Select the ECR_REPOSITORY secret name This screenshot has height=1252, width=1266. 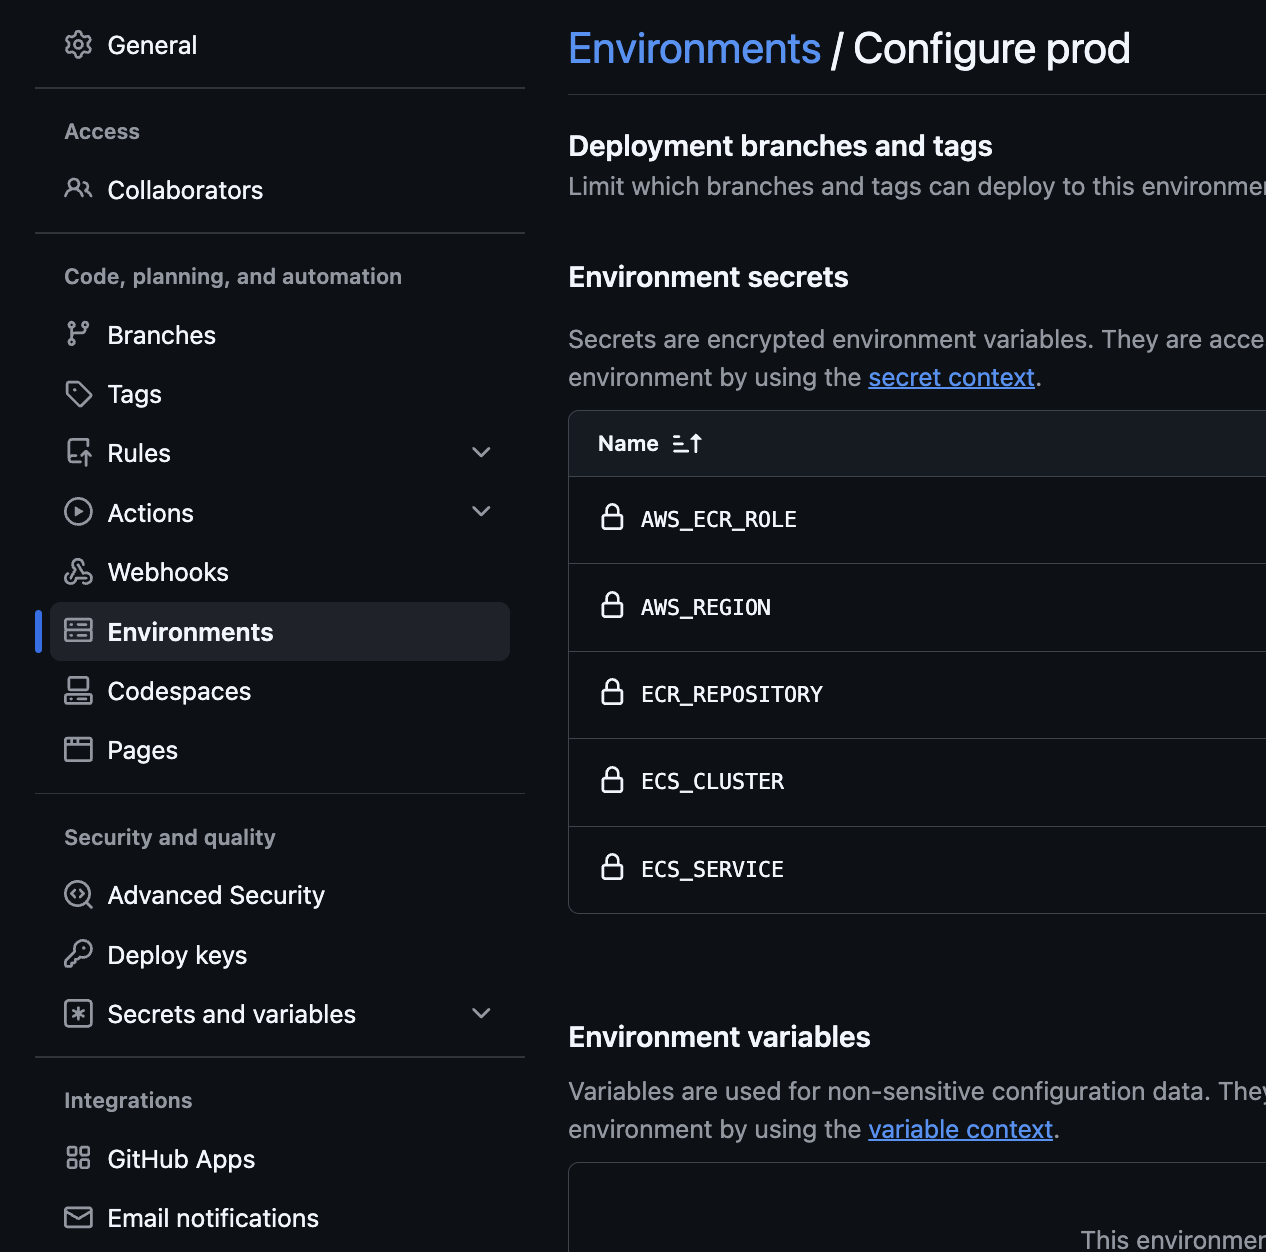(x=732, y=694)
